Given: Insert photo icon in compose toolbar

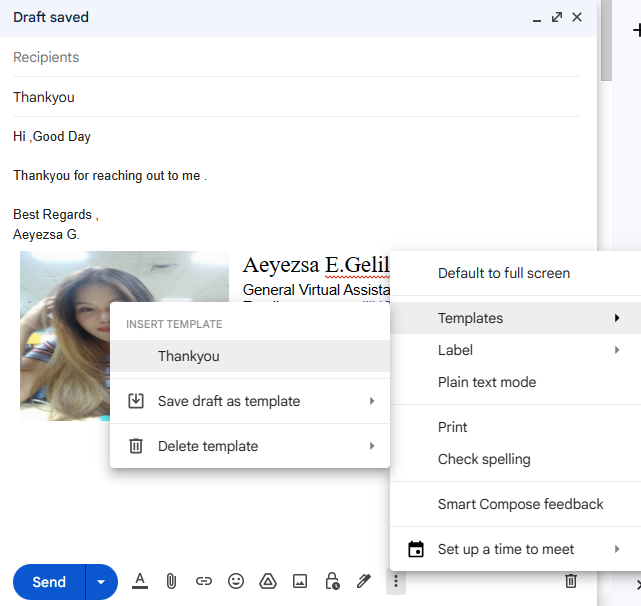Looking at the screenshot, I should (300, 581).
